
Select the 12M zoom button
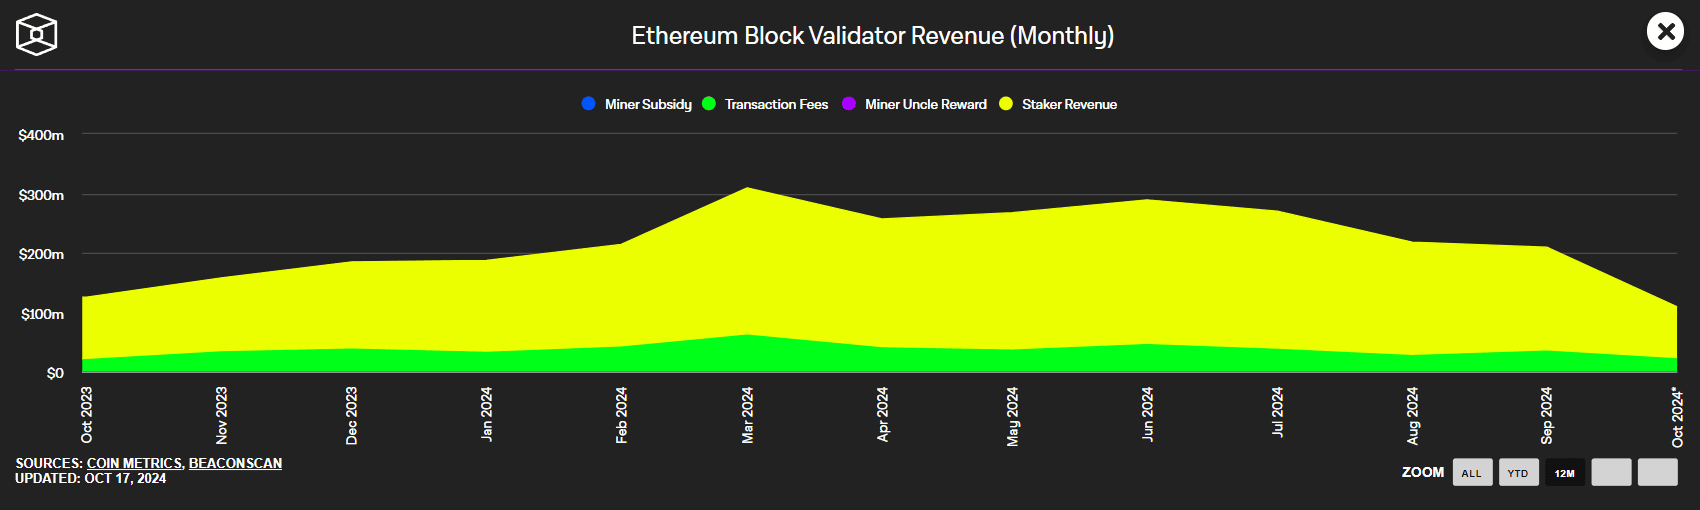[x=1565, y=473]
